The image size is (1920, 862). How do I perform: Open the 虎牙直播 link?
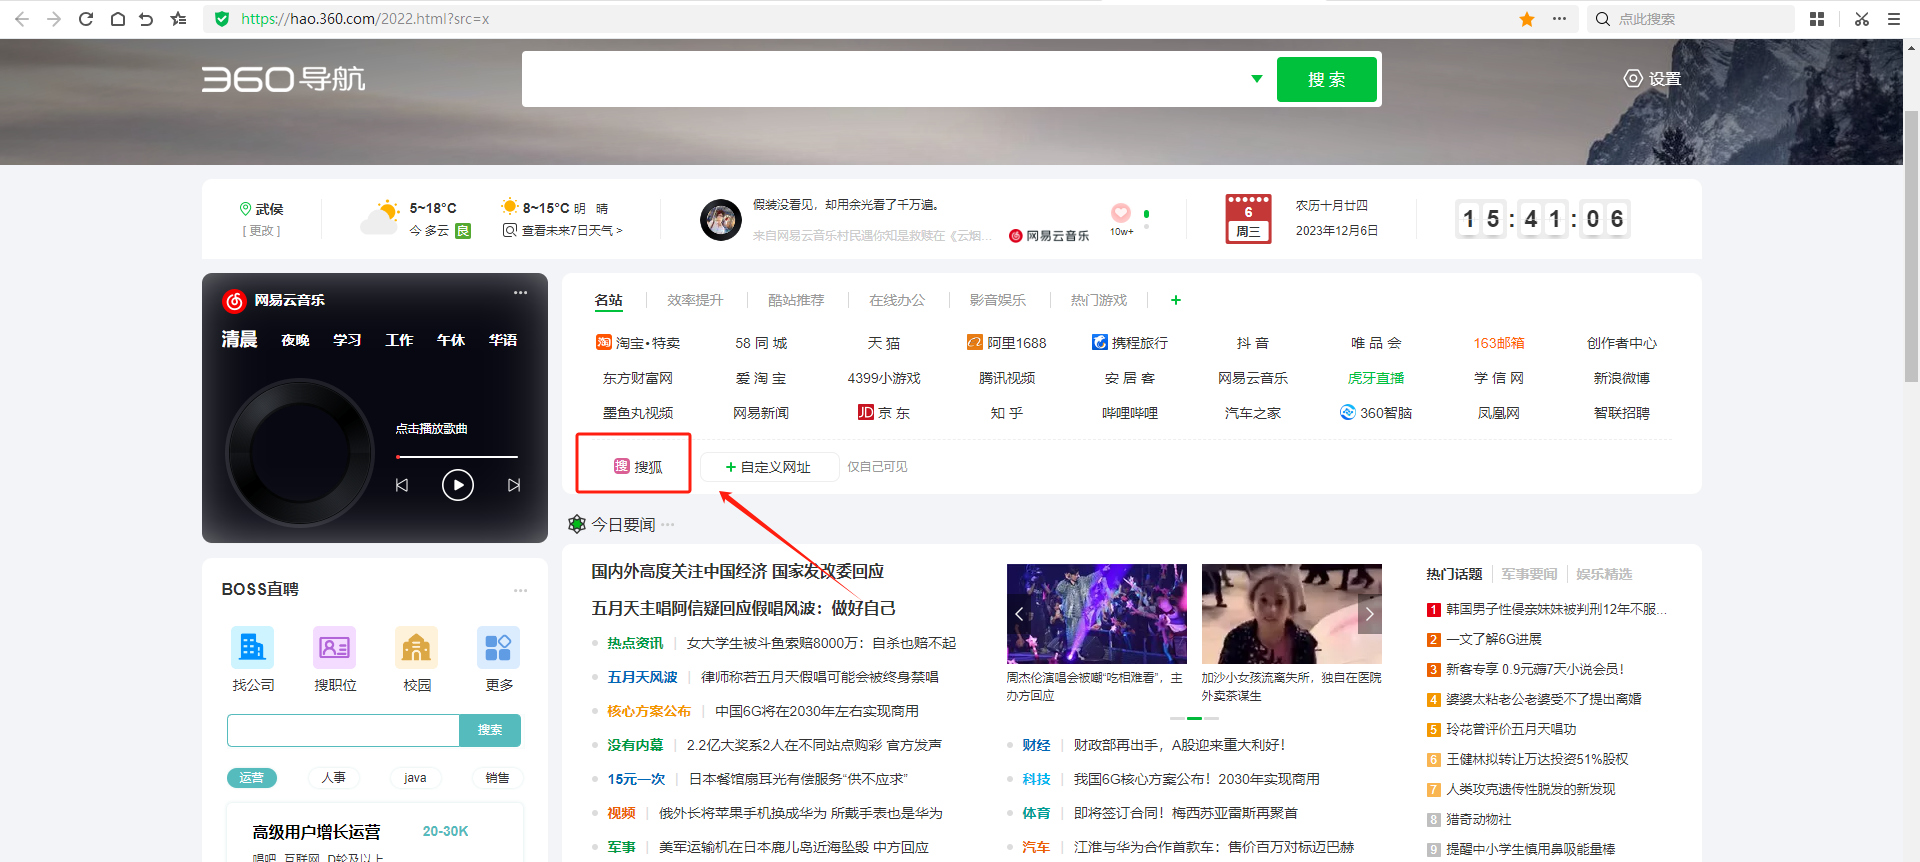(1376, 378)
